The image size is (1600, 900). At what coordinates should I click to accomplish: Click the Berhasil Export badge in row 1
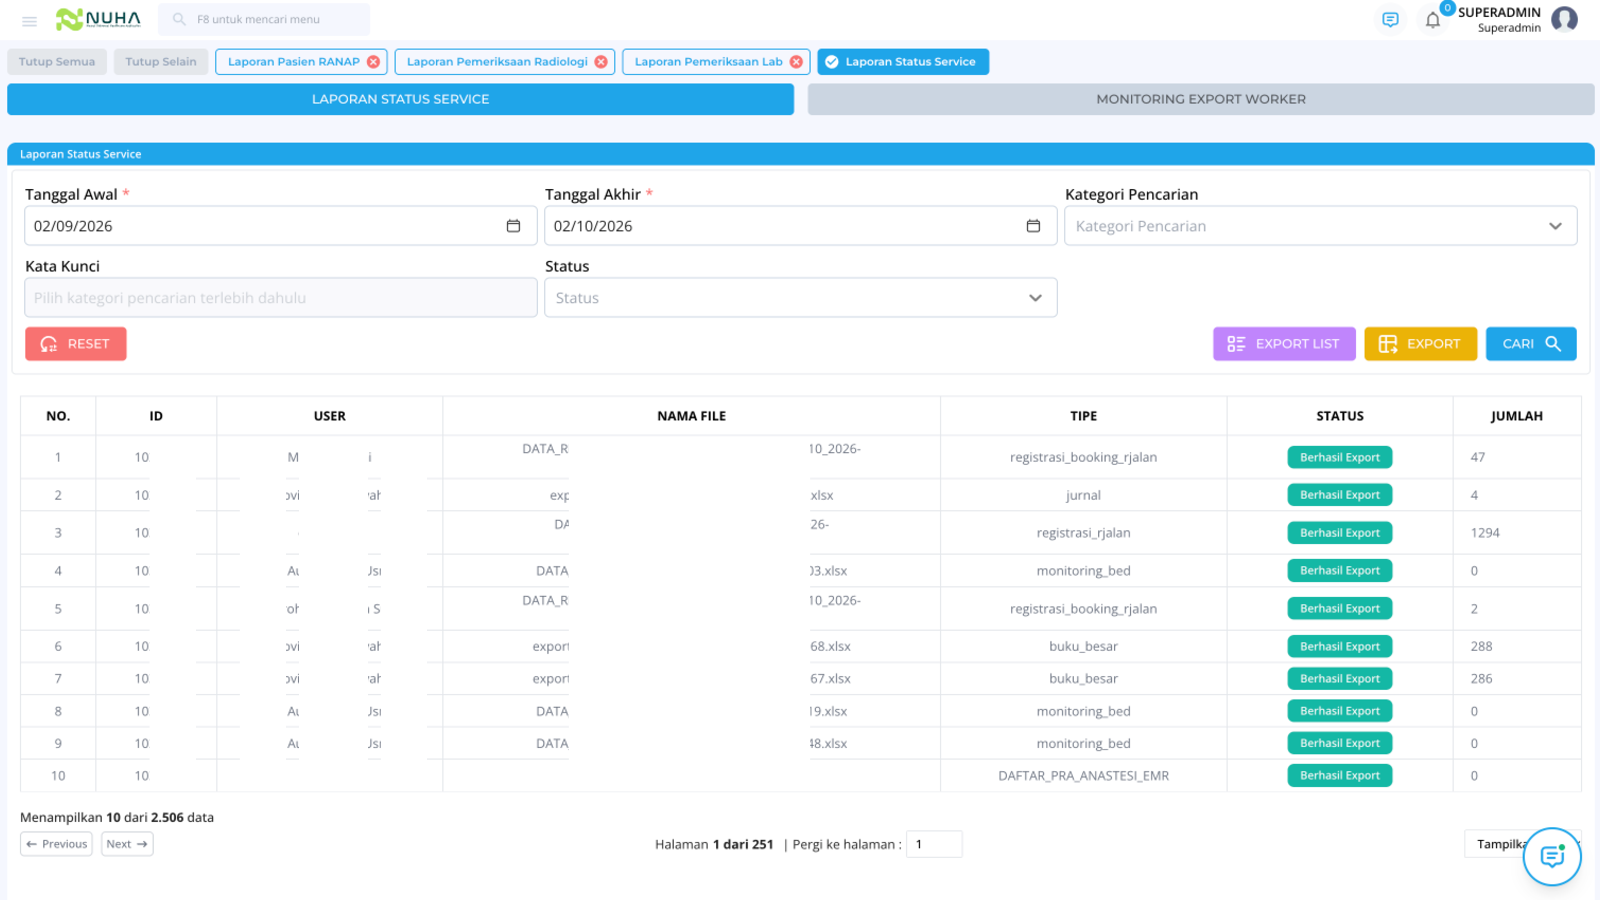pyautogui.click(x=1340, y=457)
